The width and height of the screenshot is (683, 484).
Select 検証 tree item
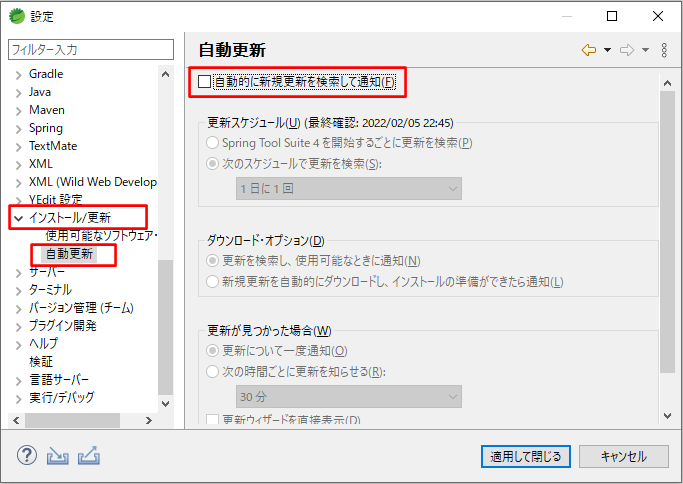coord(41,361)
